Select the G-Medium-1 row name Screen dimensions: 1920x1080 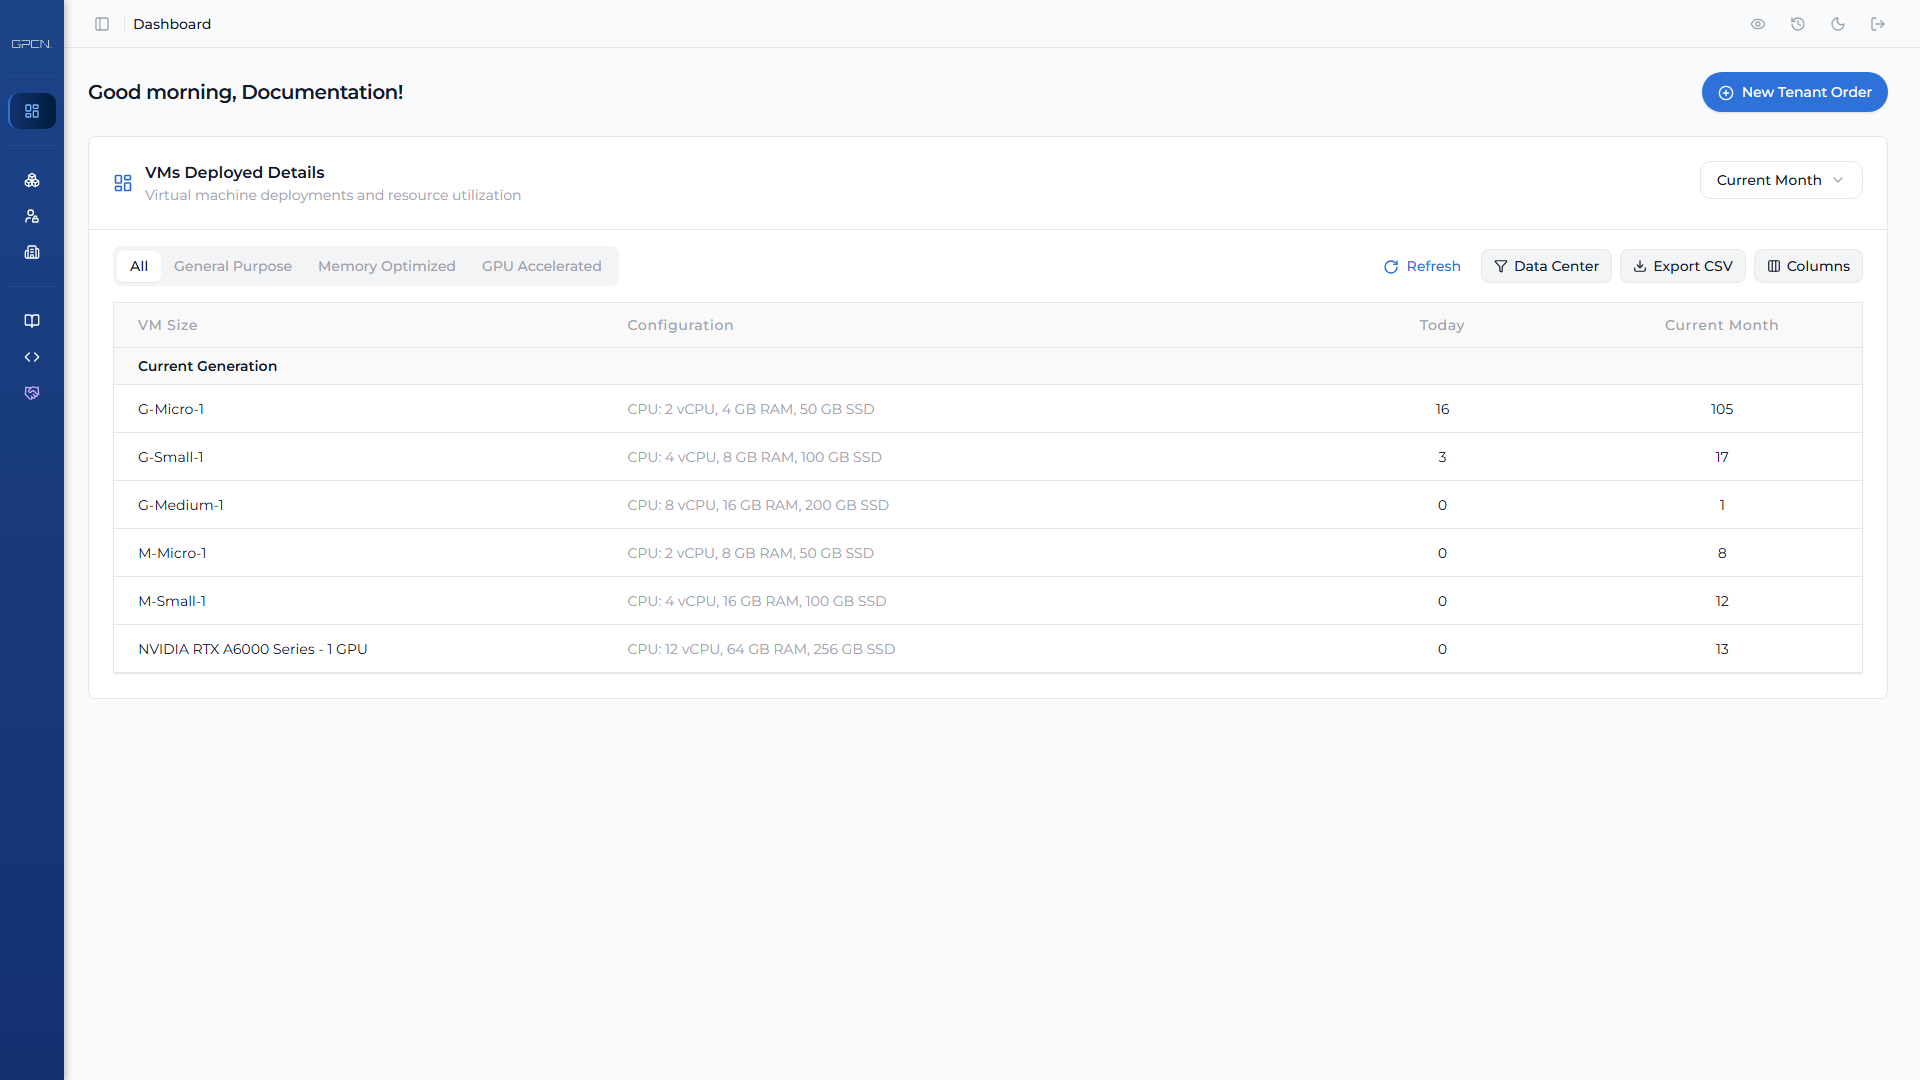point(181,505)
